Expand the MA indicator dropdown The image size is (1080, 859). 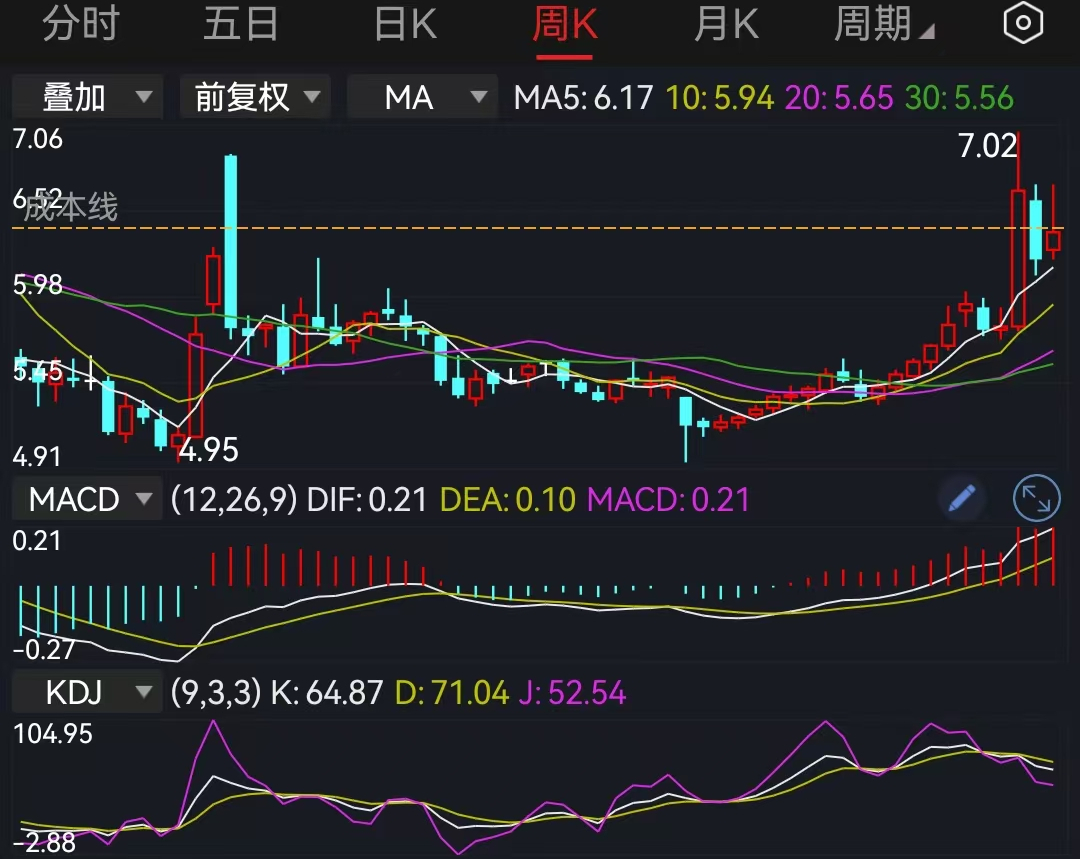click(x=422, y=97)
